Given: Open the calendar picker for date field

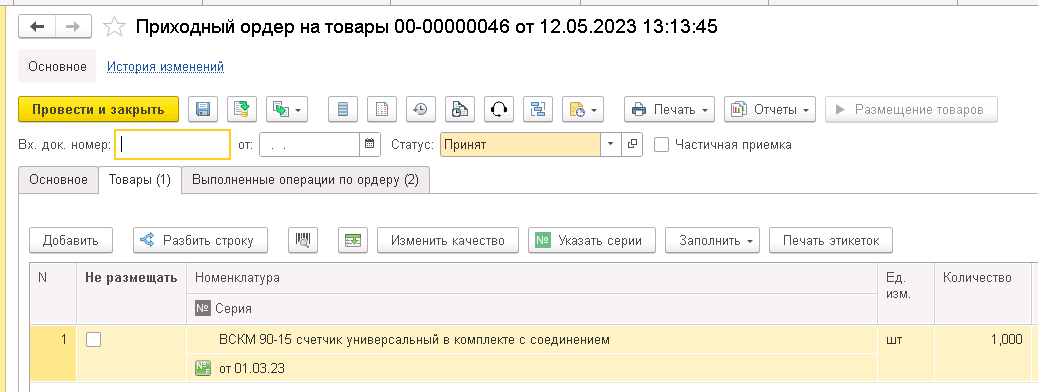Looking at the screenshot, I should pos(370,144).
